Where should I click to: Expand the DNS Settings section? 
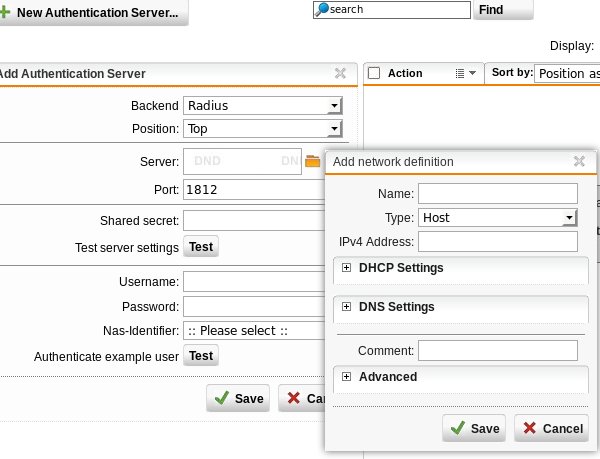pos(347,307)
